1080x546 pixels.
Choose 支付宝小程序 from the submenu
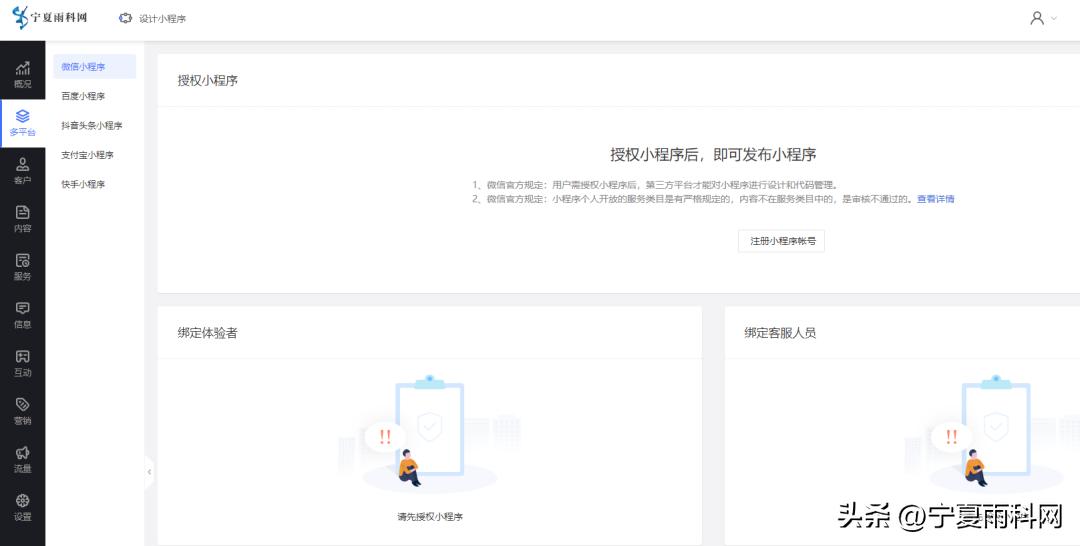pos(87,155)
